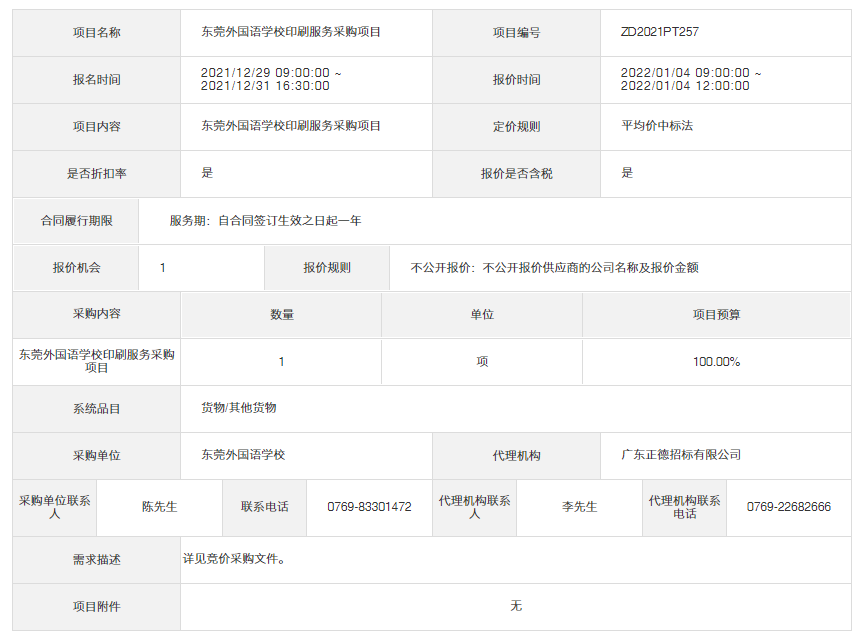The width and height of the screenshot is (863, 644).
Task: Click the 代理机构 label
Action: pyautogui.click(x=516, y=456)
